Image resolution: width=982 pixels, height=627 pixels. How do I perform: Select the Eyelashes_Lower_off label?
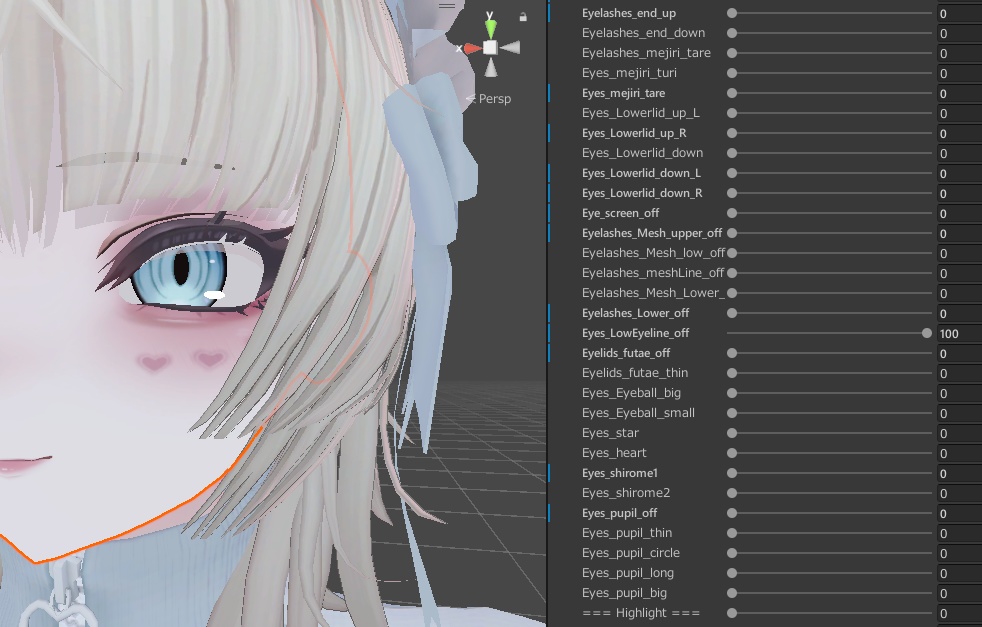pyautogui.click(x=636, y=313)
